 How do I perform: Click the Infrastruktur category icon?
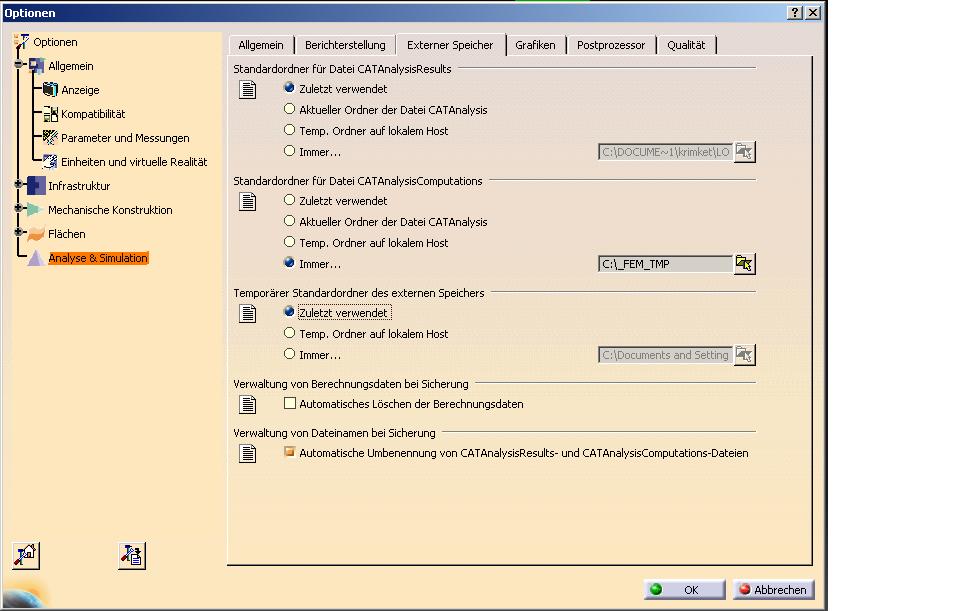tap(36, 186)
